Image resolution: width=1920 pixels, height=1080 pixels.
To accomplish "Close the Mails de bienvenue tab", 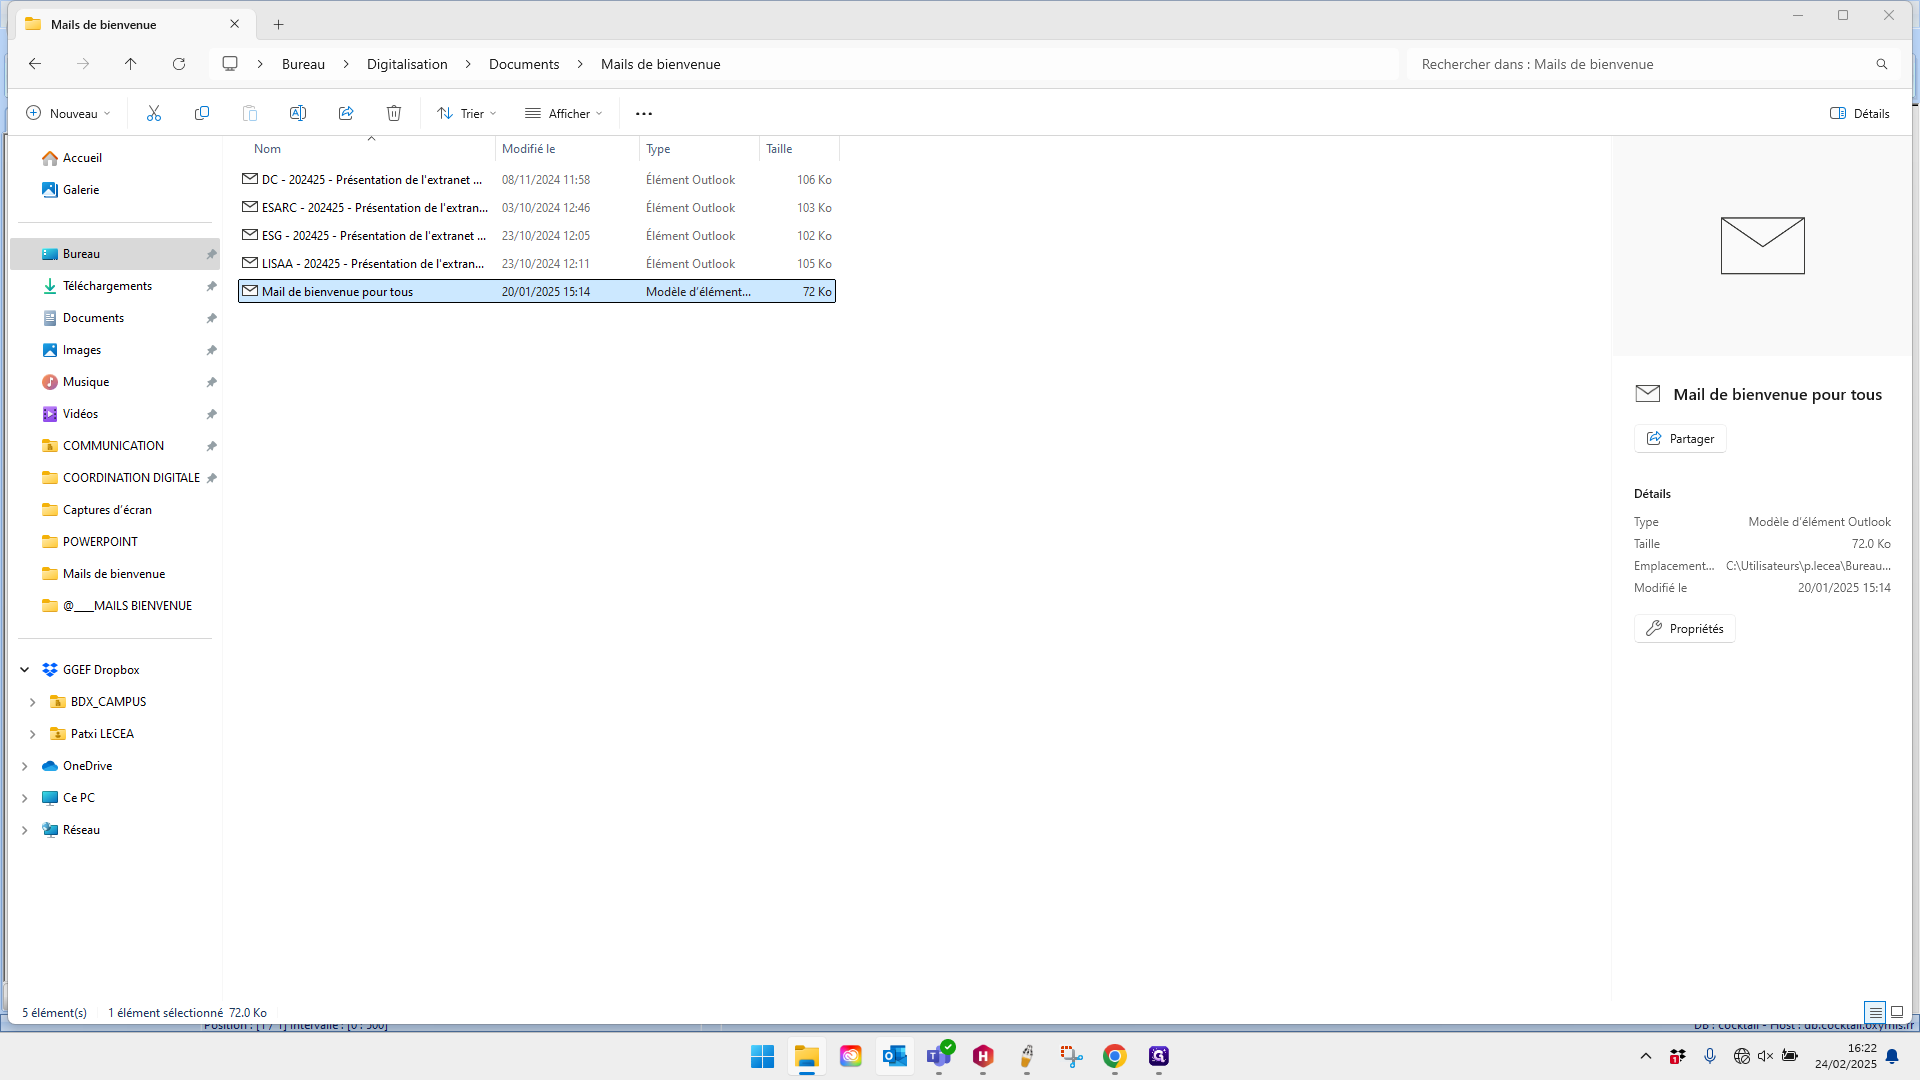I will 235,24.
